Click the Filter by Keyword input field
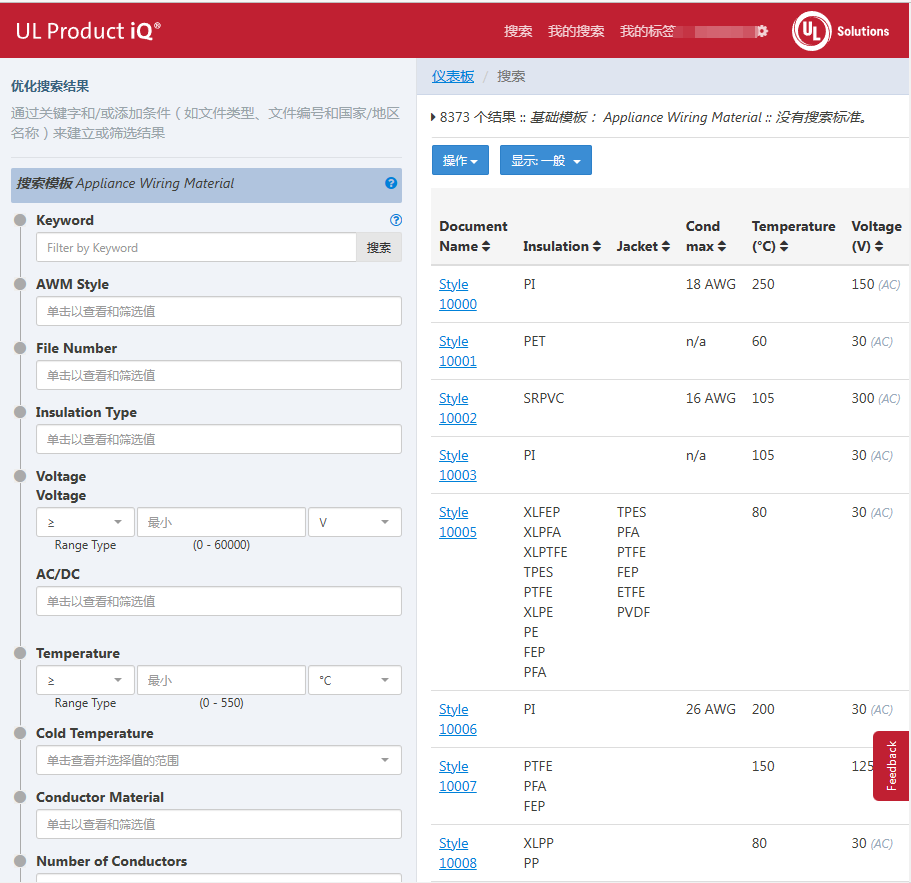 (196, 248)
